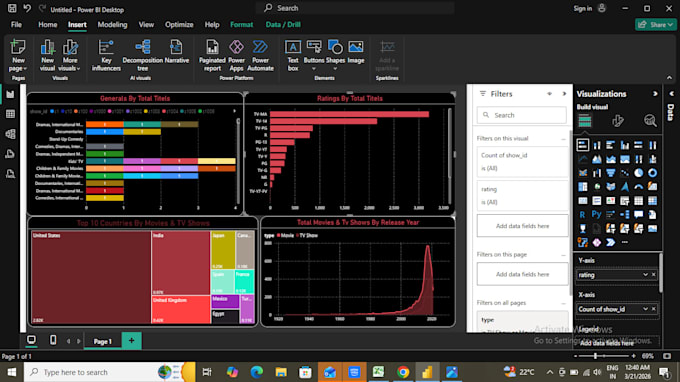Choose the pie chart visualization type

[x=638, y=173]
